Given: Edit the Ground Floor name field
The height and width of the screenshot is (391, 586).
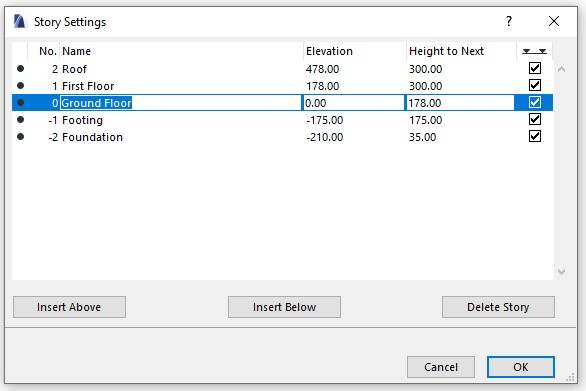Looking at the screenshot, I should (x=181, y=102).
